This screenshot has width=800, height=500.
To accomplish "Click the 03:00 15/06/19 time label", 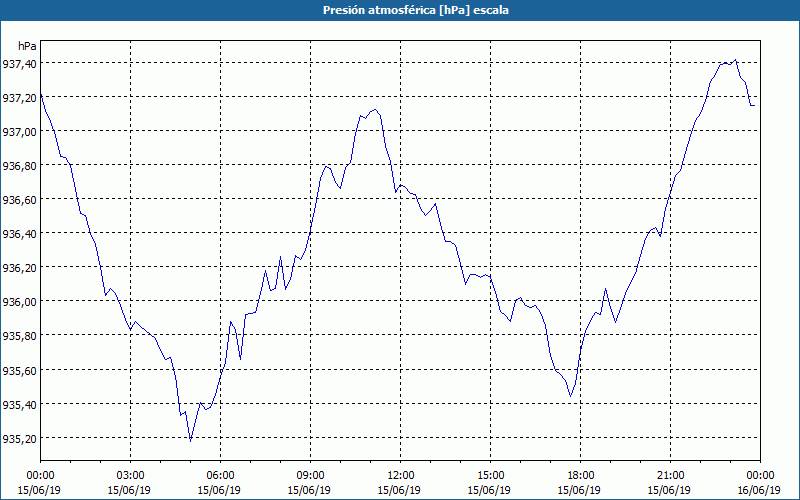I will [129, 483].
